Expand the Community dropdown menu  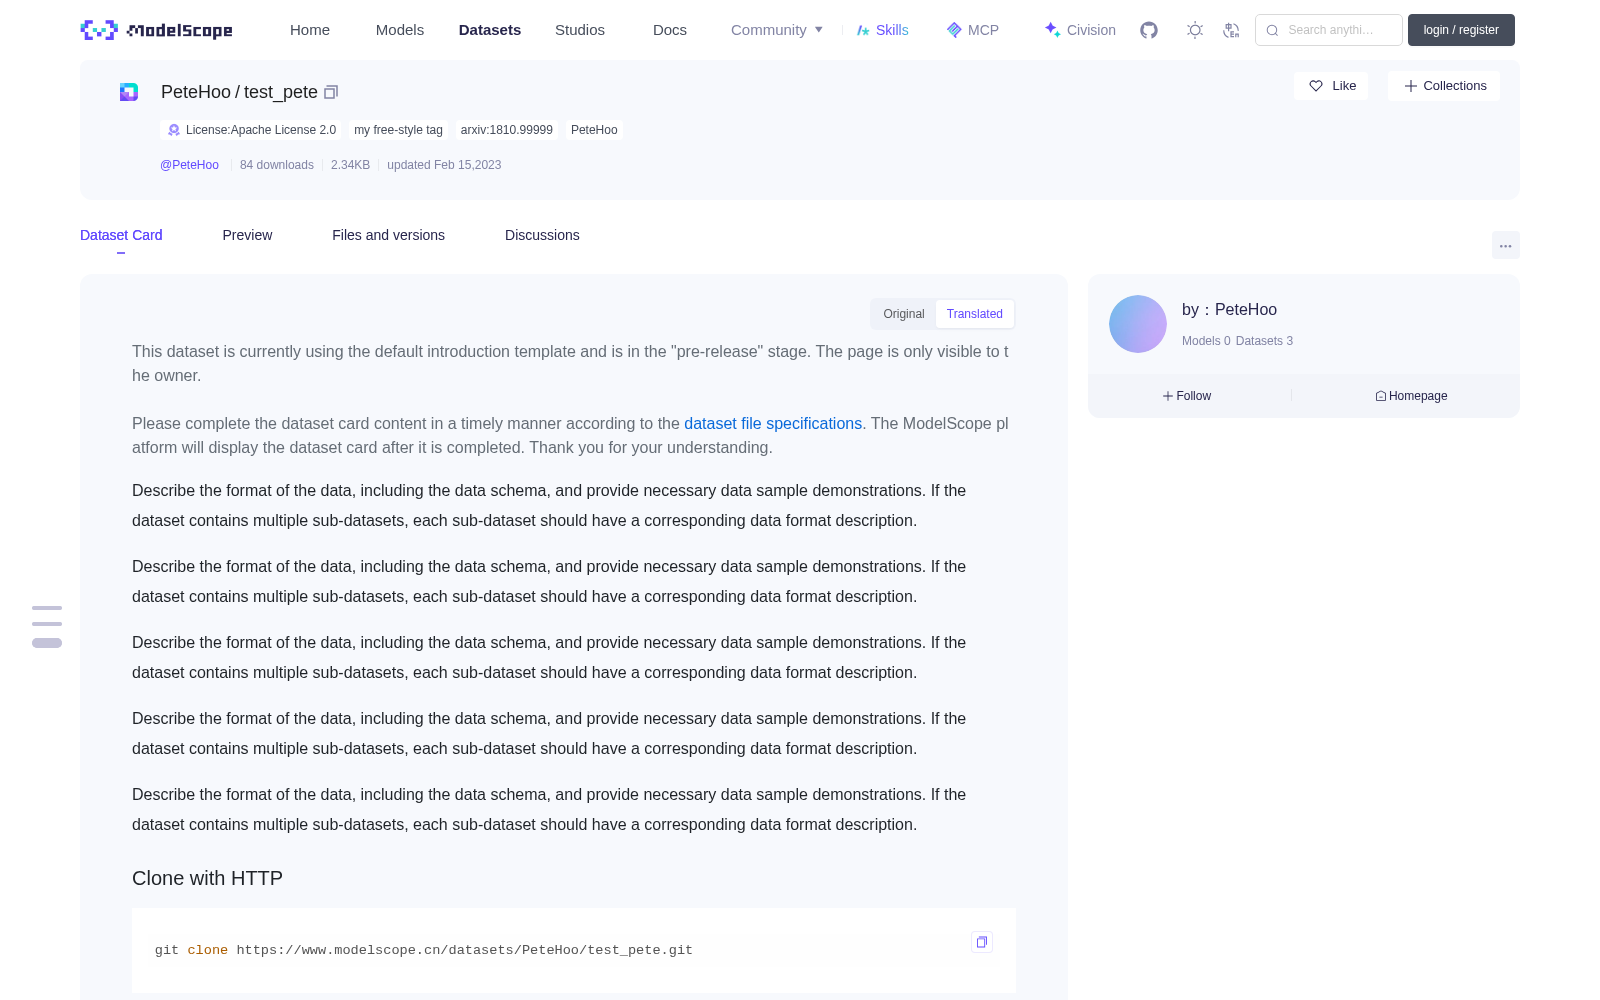tap(777, 30)
